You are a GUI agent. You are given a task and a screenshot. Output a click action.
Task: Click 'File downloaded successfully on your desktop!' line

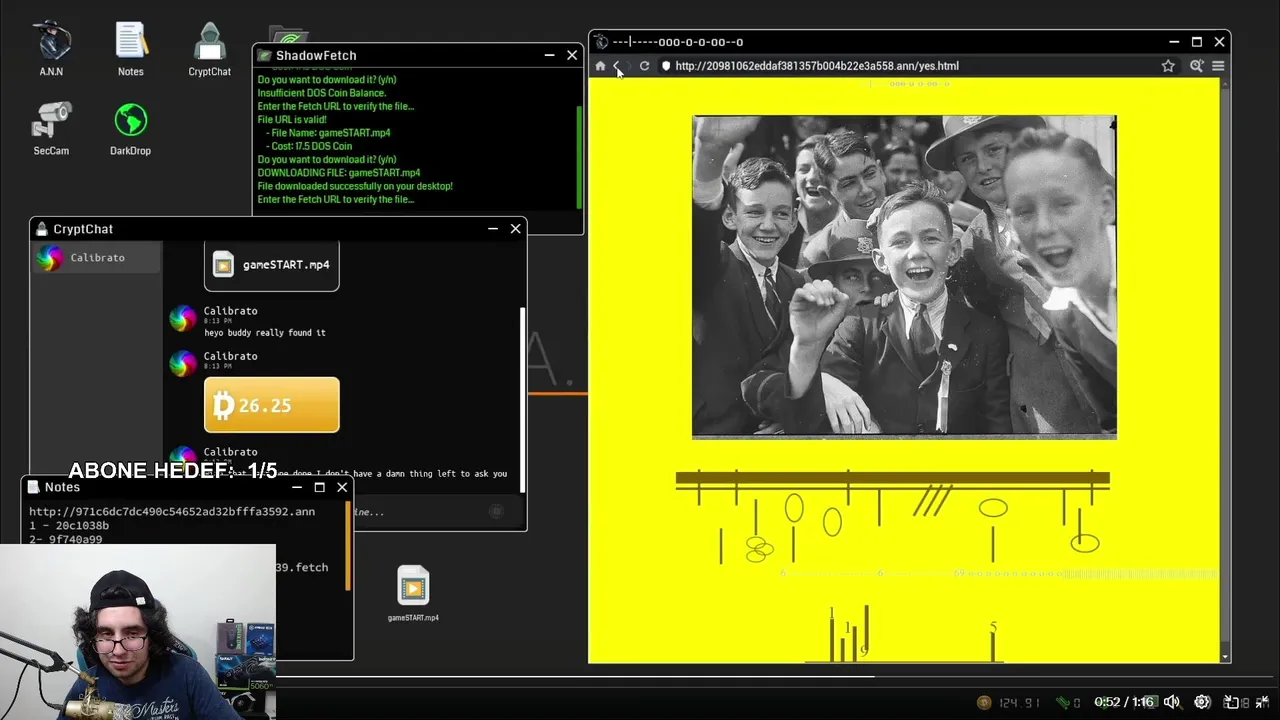tap(355, 186)
